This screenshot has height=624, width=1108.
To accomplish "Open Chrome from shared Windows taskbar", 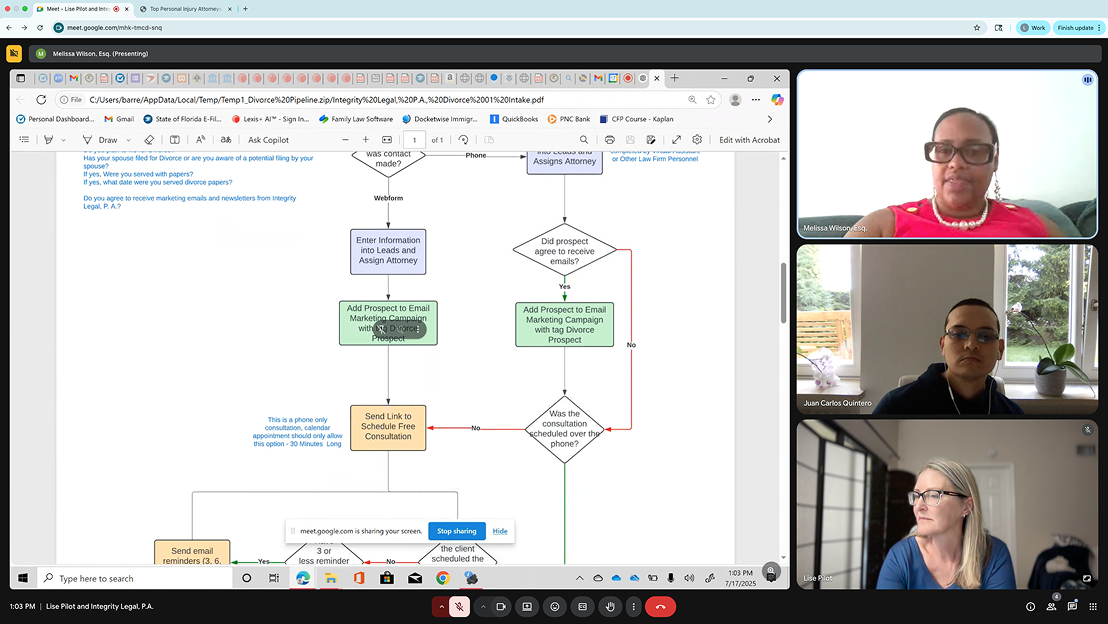I will (442, 578).
